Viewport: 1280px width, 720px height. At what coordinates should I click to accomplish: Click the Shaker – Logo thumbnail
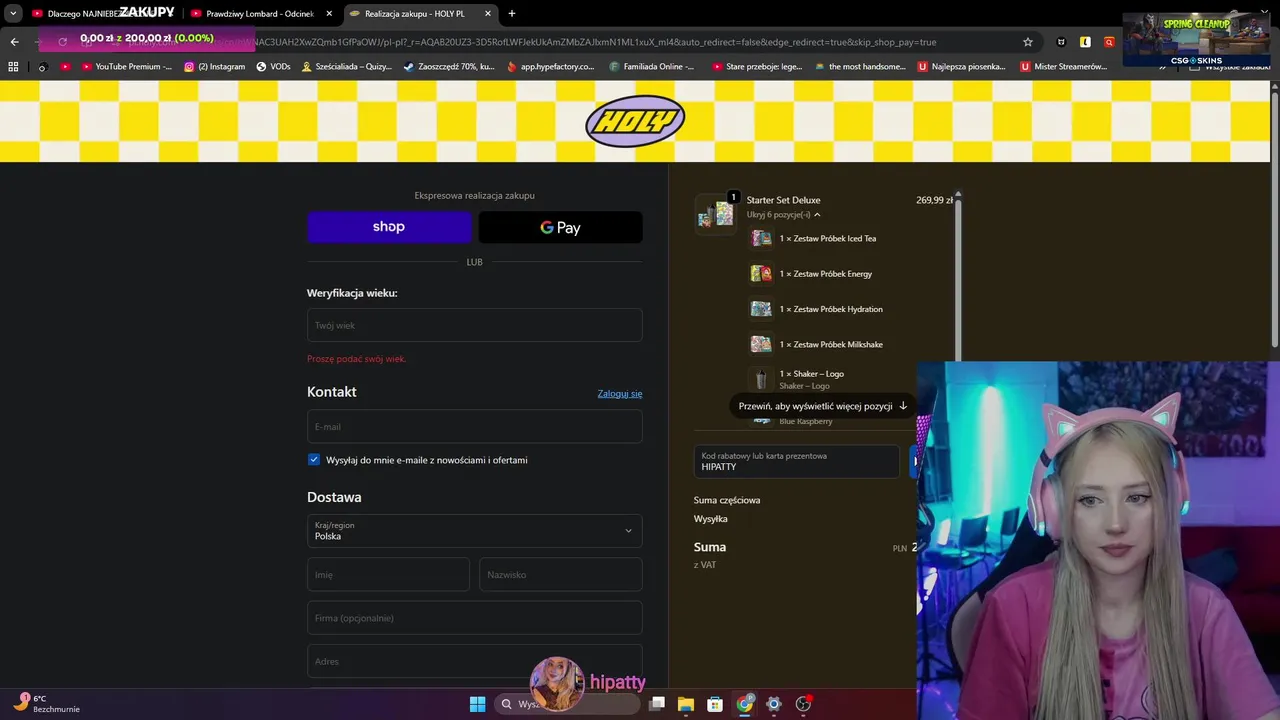point(762,379)
